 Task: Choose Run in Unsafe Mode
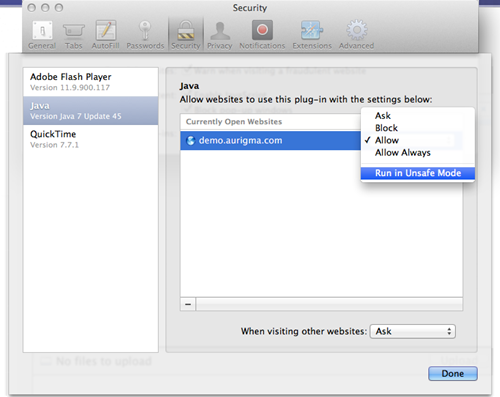(418, 173)
